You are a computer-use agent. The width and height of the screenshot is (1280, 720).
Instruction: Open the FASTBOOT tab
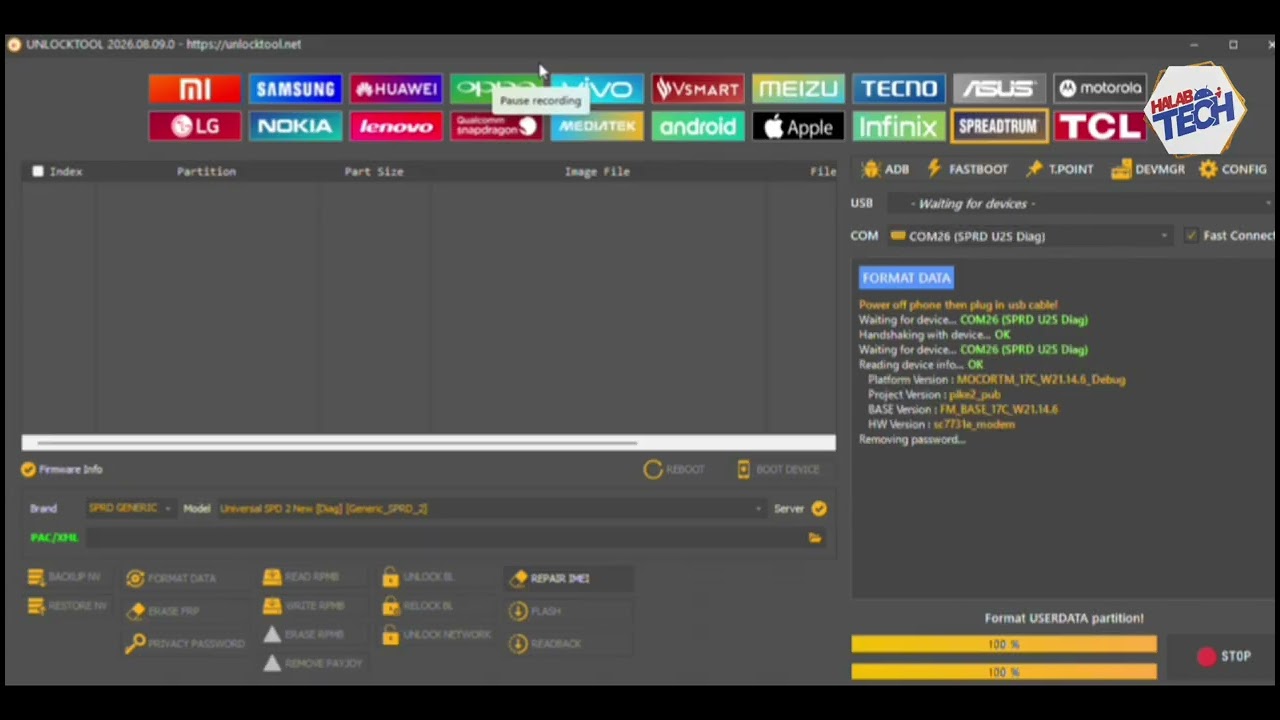click(x=968, y=169)
